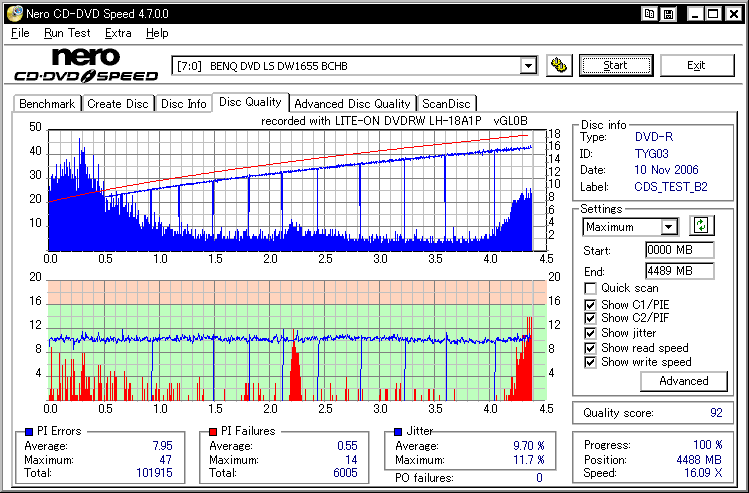Disable Show jitter checkbox
Viewport: 749px width, 493px height.
(x=590, y=333)
